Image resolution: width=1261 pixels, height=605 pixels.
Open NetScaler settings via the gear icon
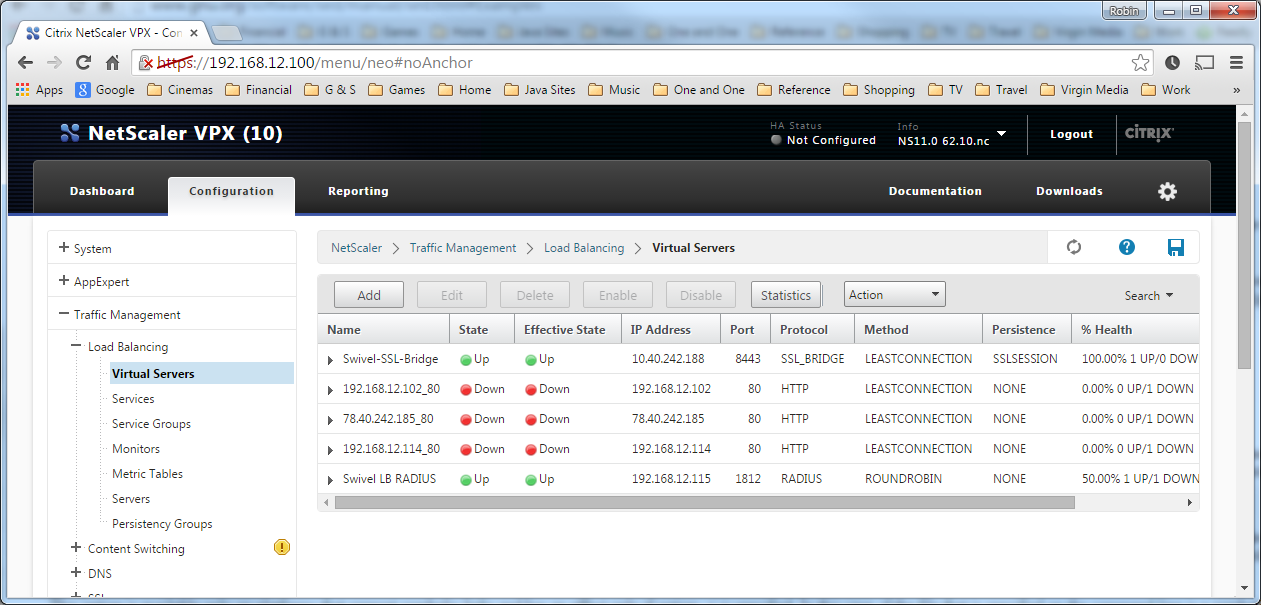[x=1167, y=191]
